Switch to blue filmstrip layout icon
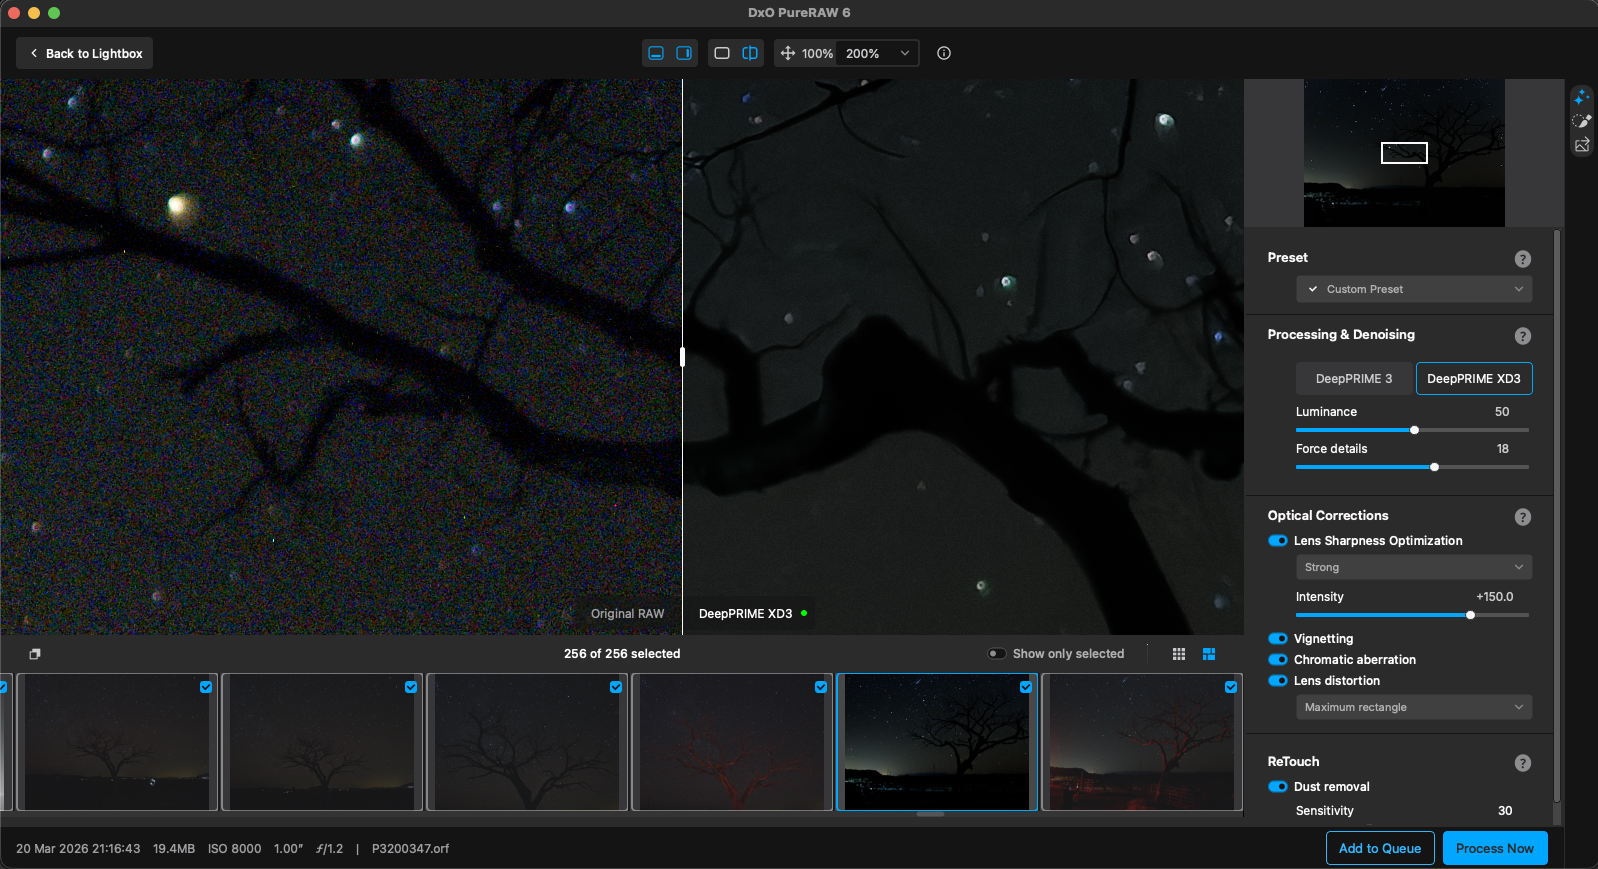The image size is (1598, 869). [x=1209, y=654]
